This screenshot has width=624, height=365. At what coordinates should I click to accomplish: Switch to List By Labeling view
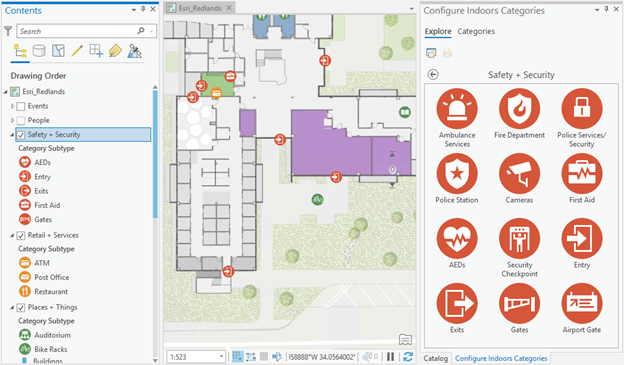115,51
